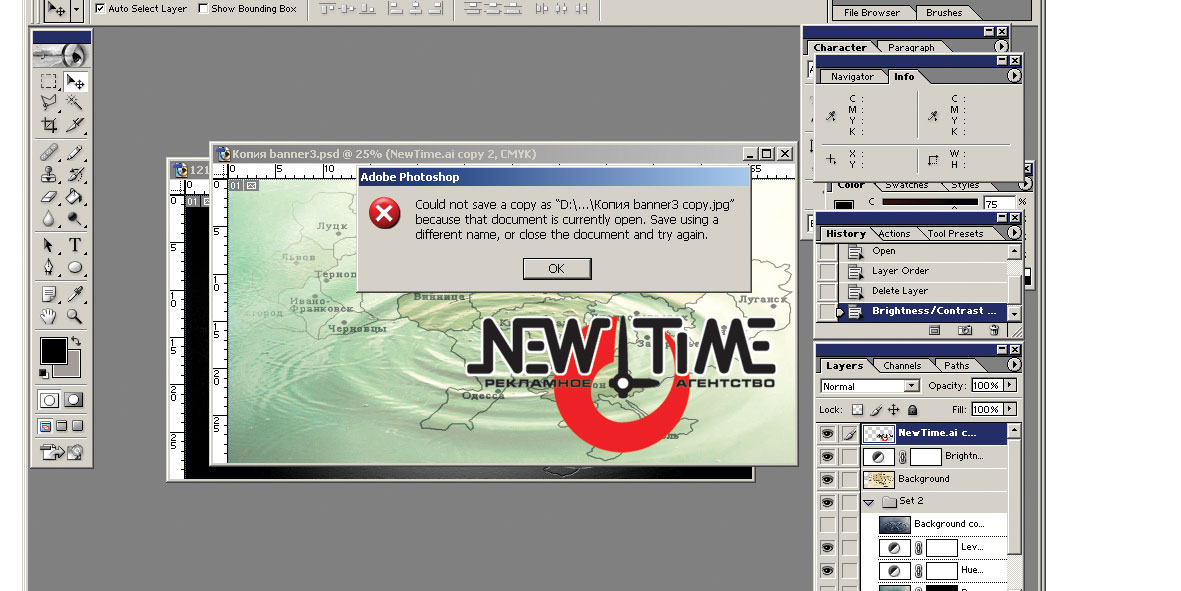Select the Burn tool

pos(75,218)
